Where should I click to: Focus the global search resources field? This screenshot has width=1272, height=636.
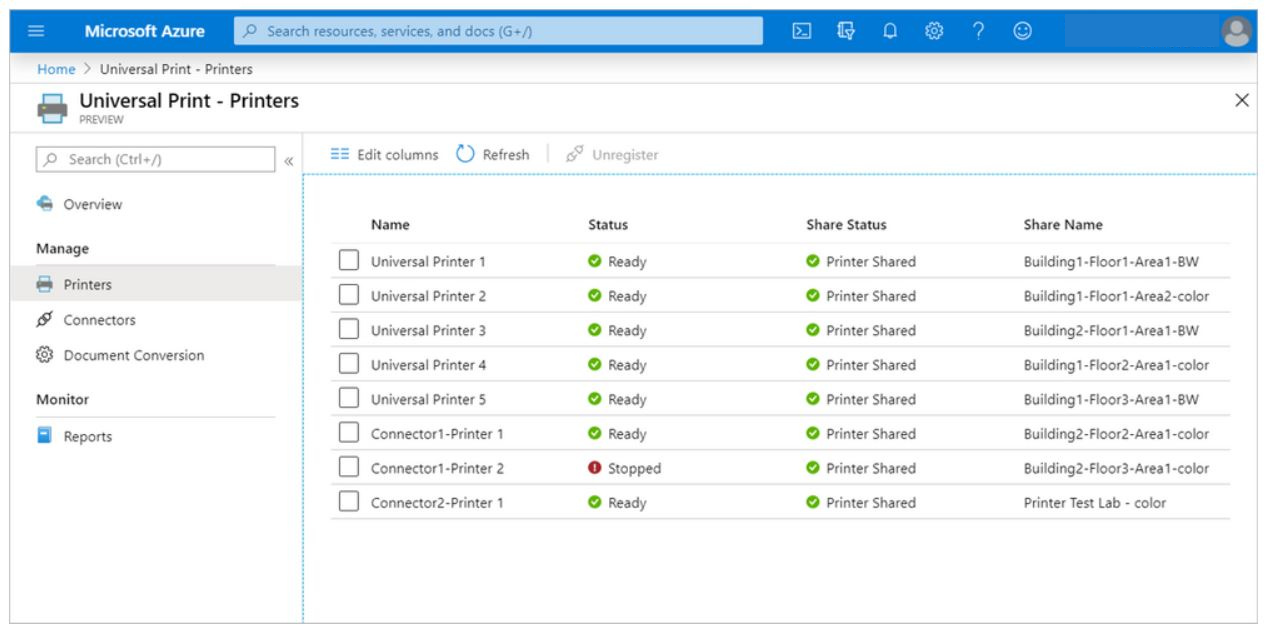[x=498, y=31]
